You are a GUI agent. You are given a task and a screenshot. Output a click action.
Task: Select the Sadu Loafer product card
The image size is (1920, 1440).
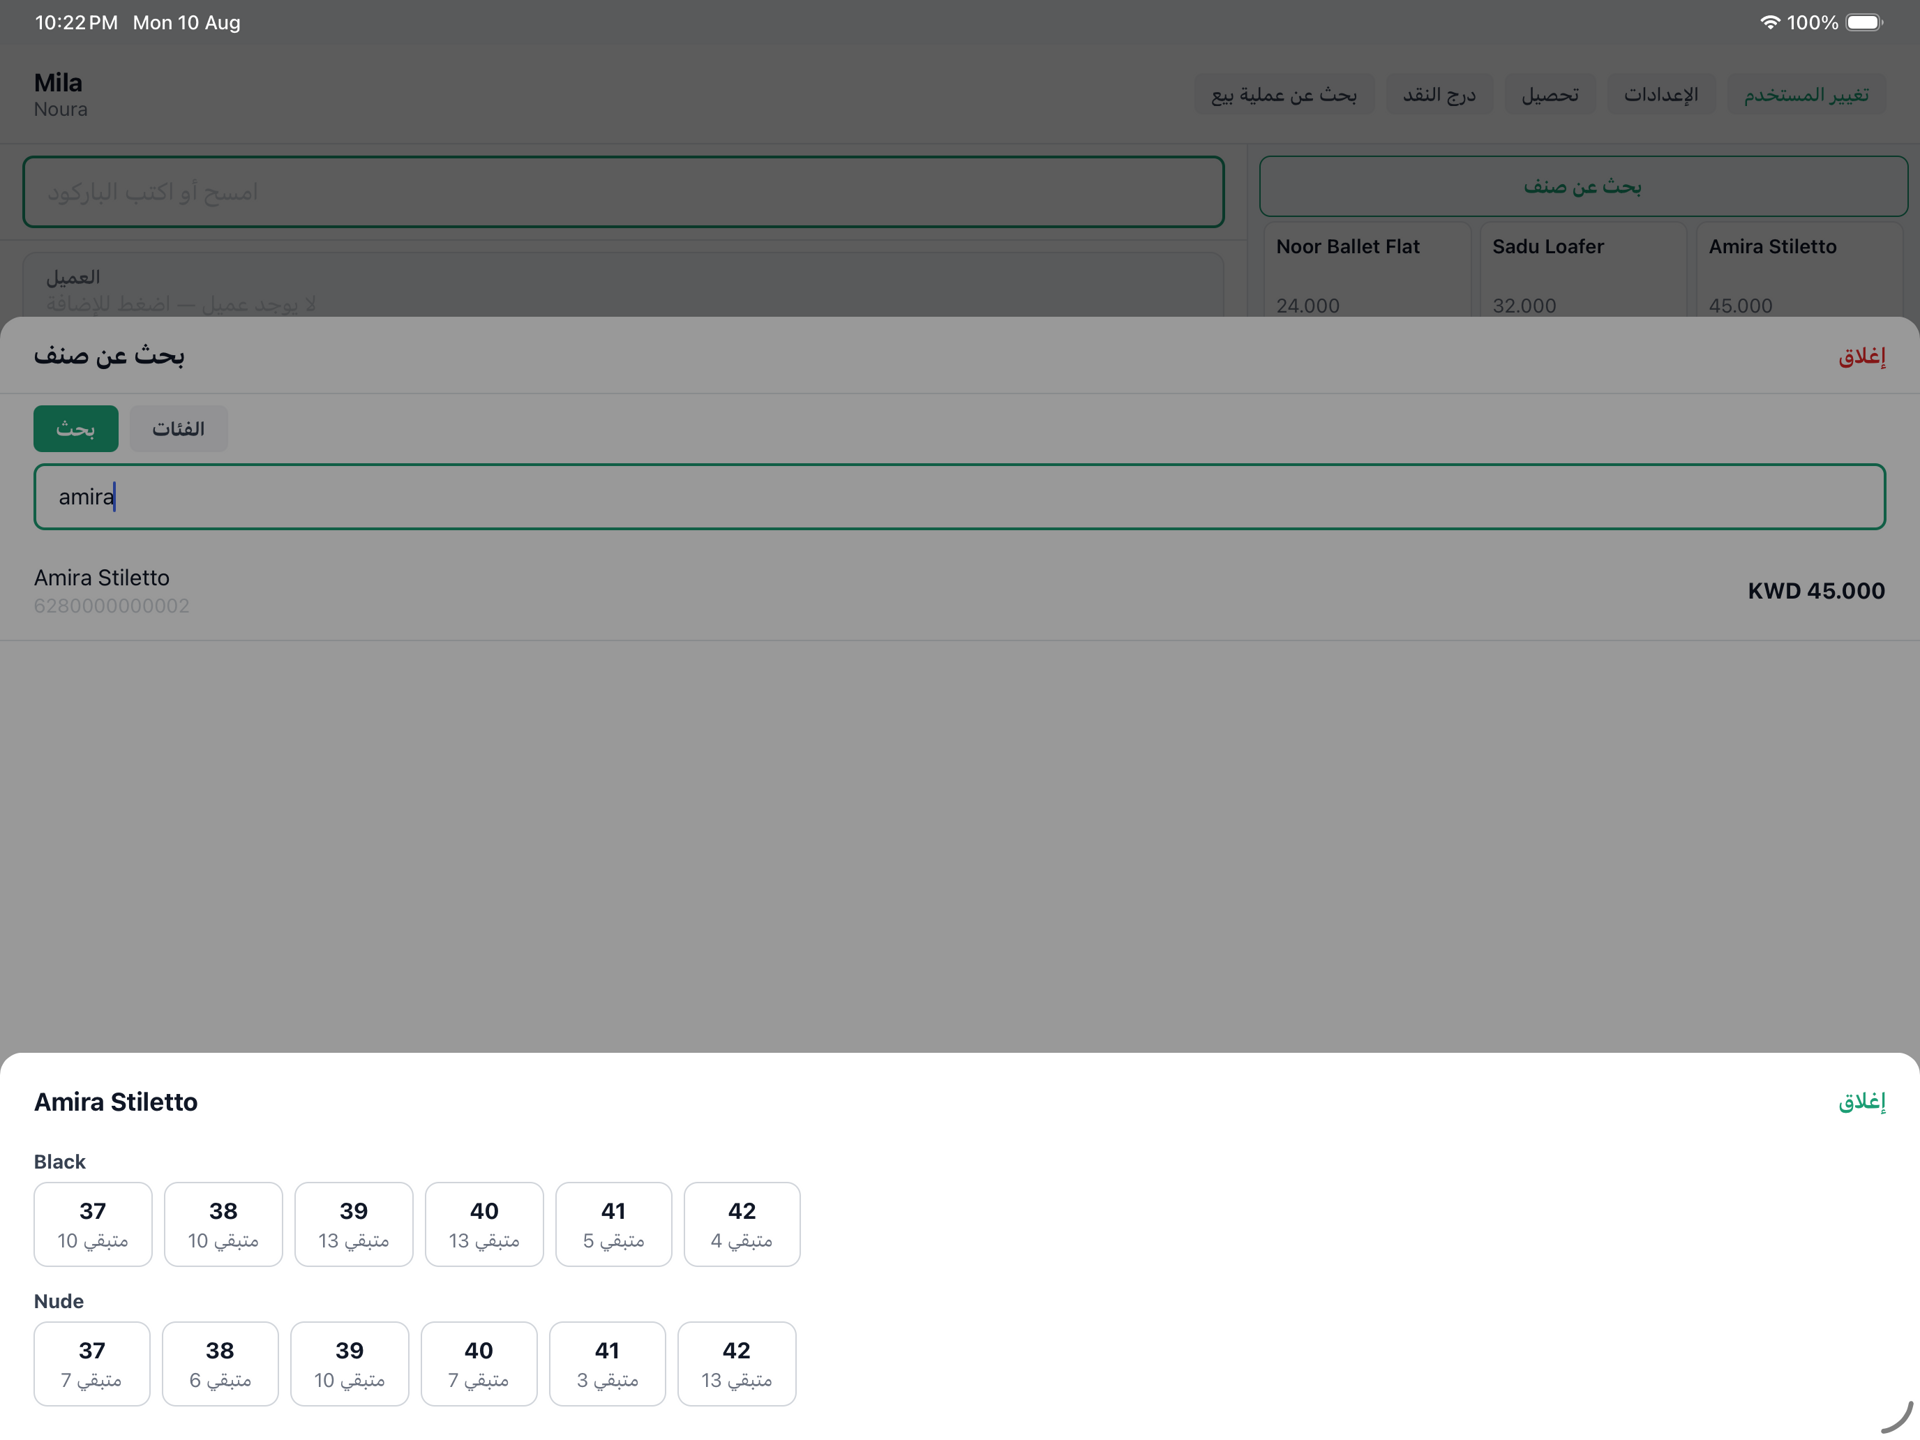pos(1583,270)
